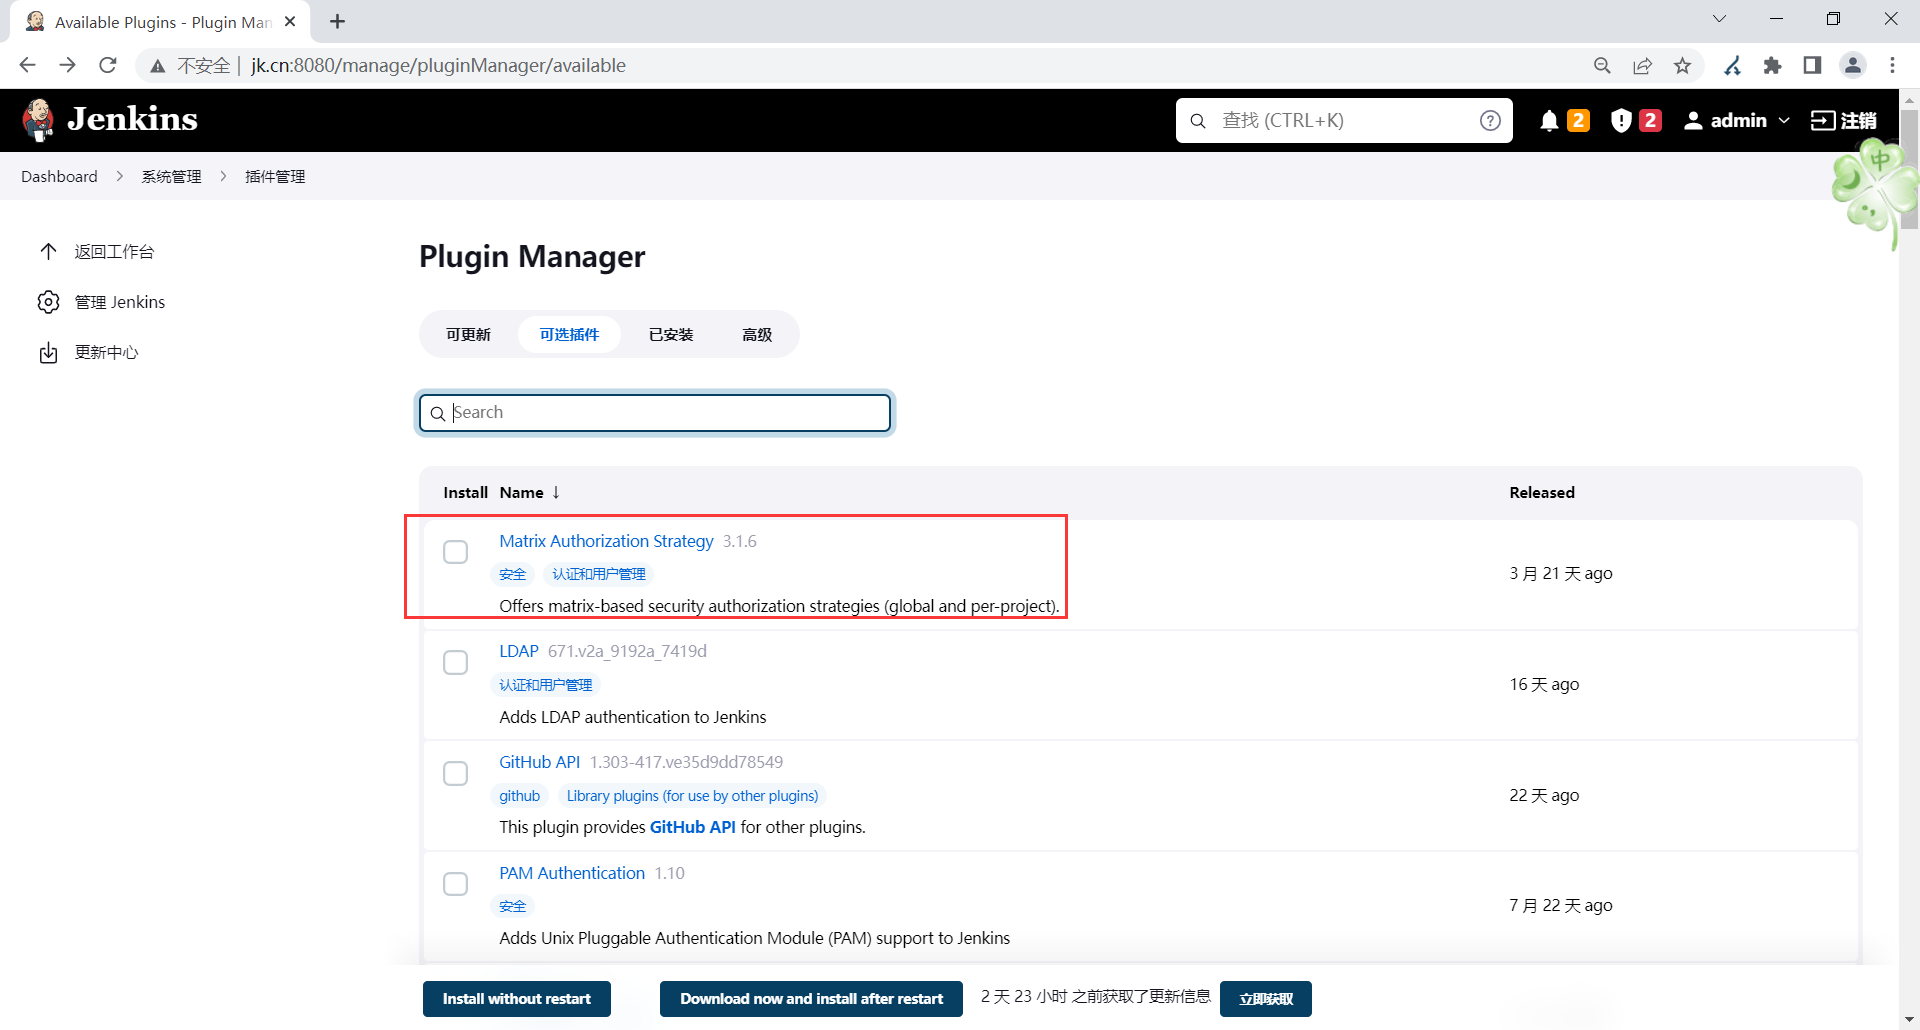The image size is (1920, 1030).
Task: Click the browser zoom magnifier icon
Action: (1602, 65)
